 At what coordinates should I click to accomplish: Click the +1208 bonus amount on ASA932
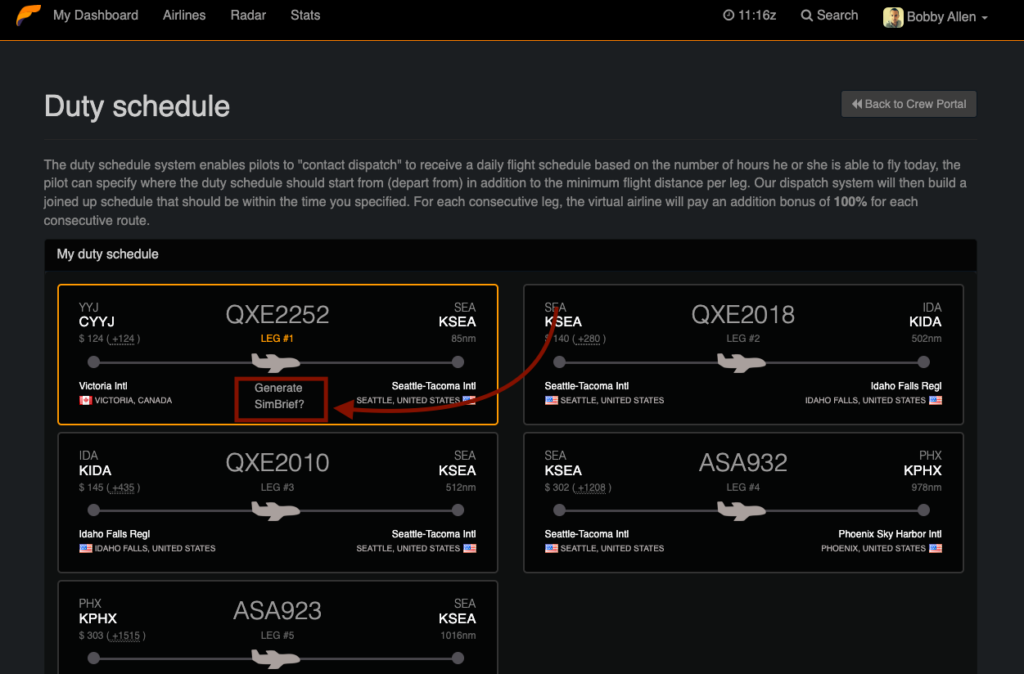(x=592, y=488)
